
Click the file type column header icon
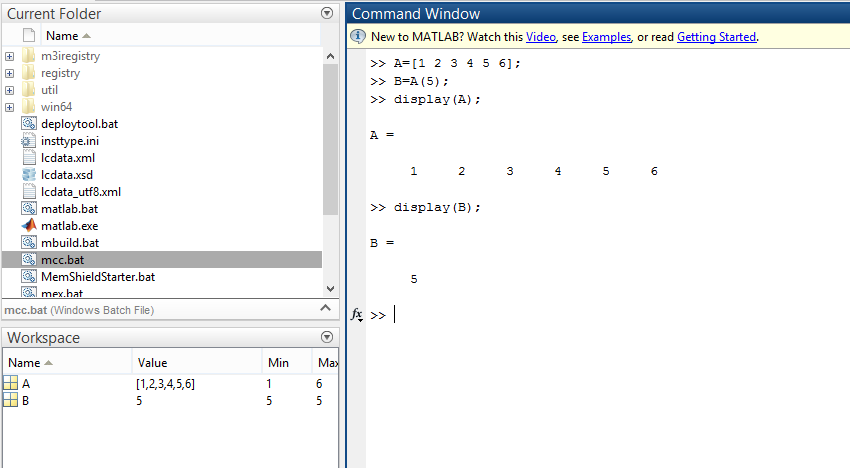pyautogui.click(x=29, y=36)
